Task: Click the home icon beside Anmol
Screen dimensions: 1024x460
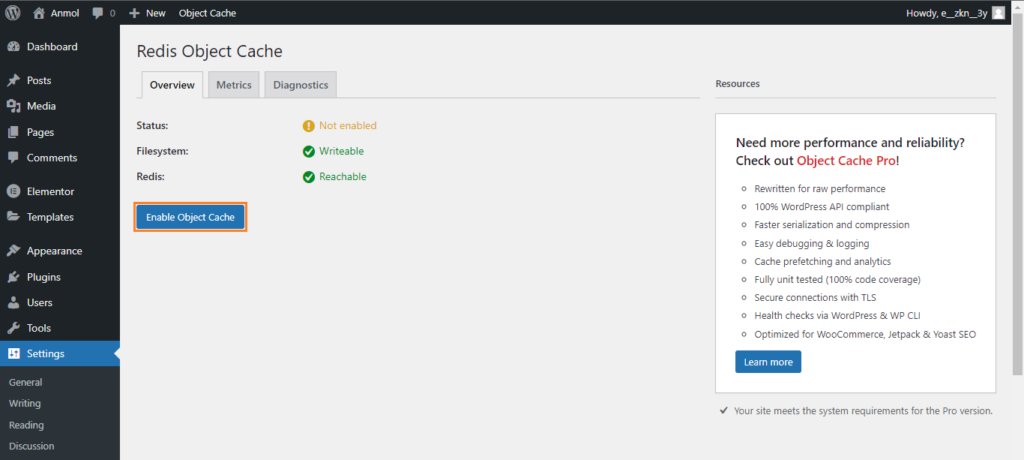Action: point(40,13)
